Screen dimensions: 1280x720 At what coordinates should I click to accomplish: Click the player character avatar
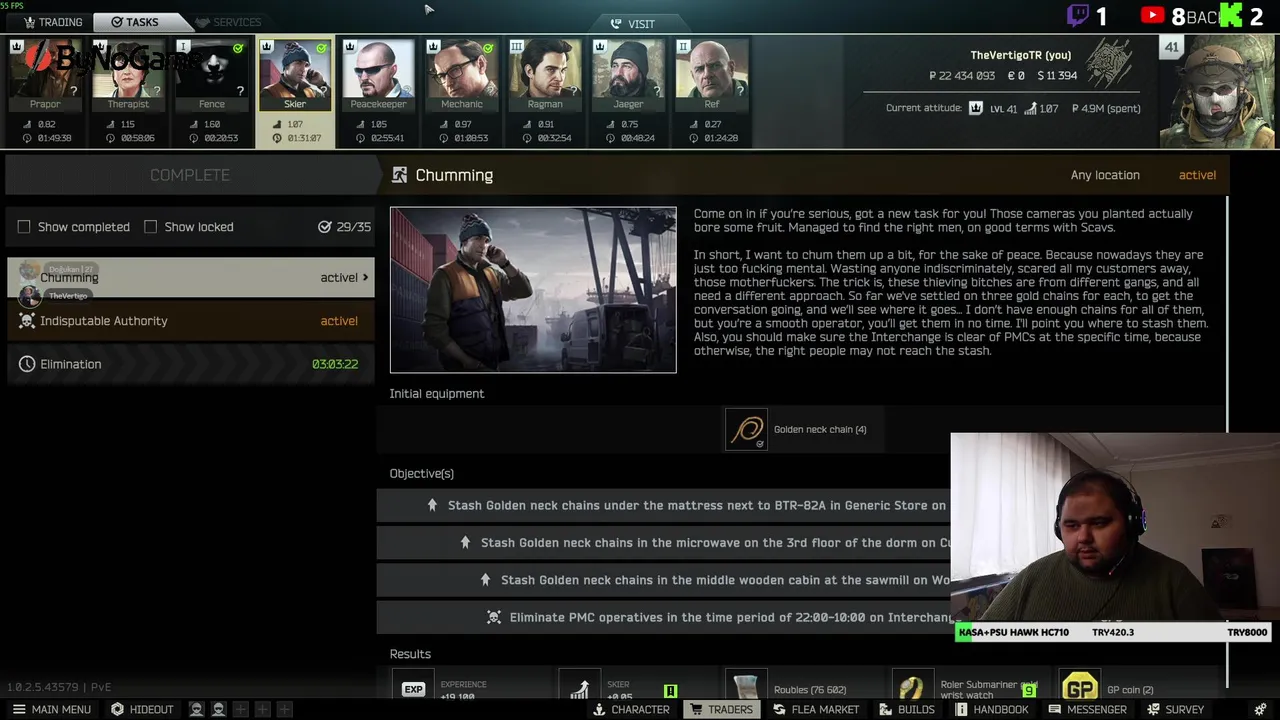pyautogui.click(x=1218, y=92)
